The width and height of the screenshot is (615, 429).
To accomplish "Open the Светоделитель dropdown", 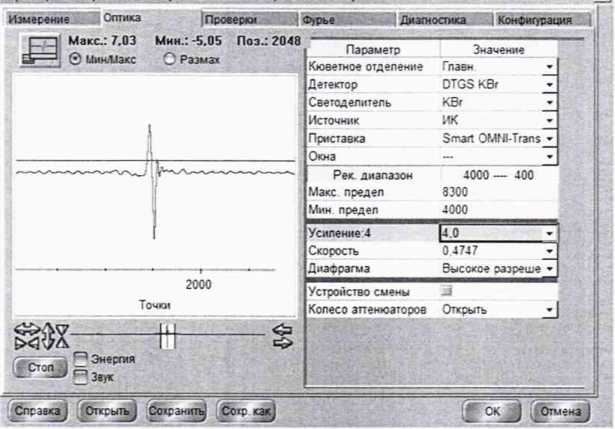I will [549, 102].
